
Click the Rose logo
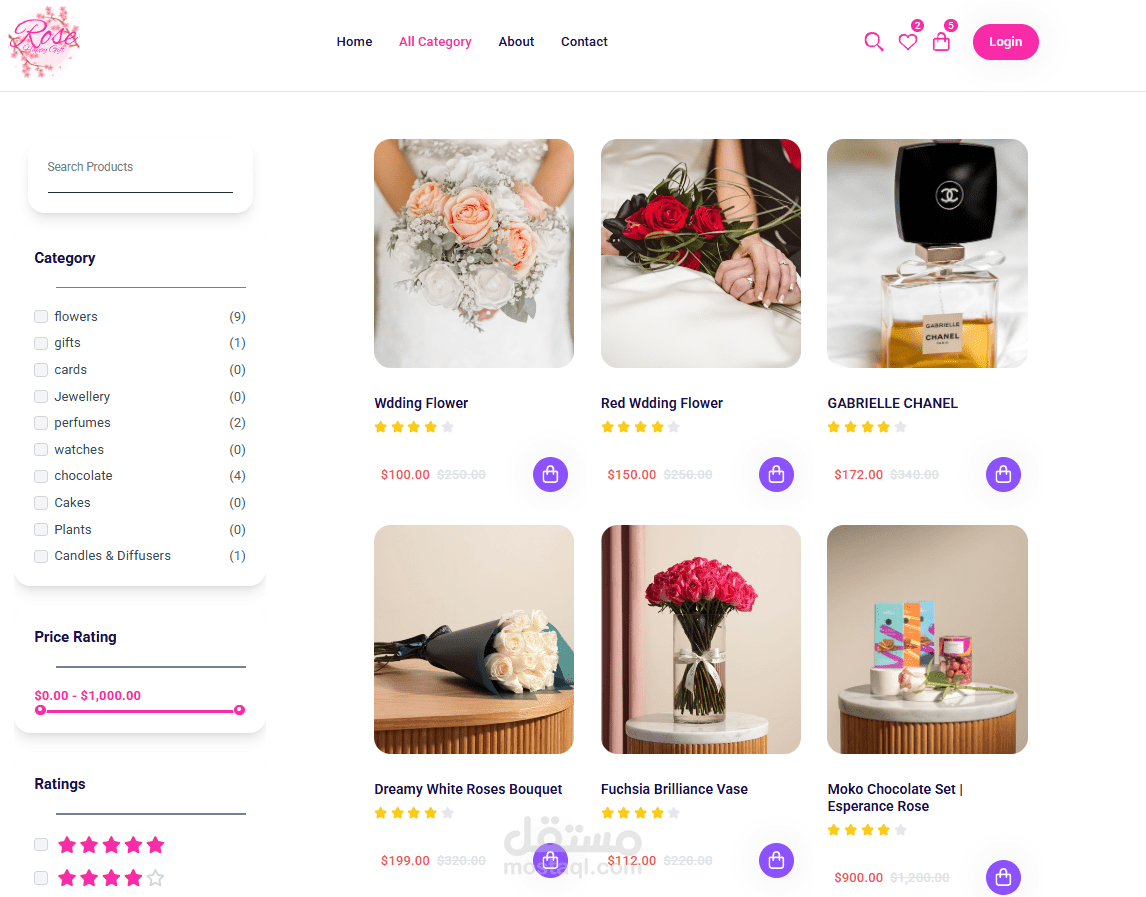44,42
